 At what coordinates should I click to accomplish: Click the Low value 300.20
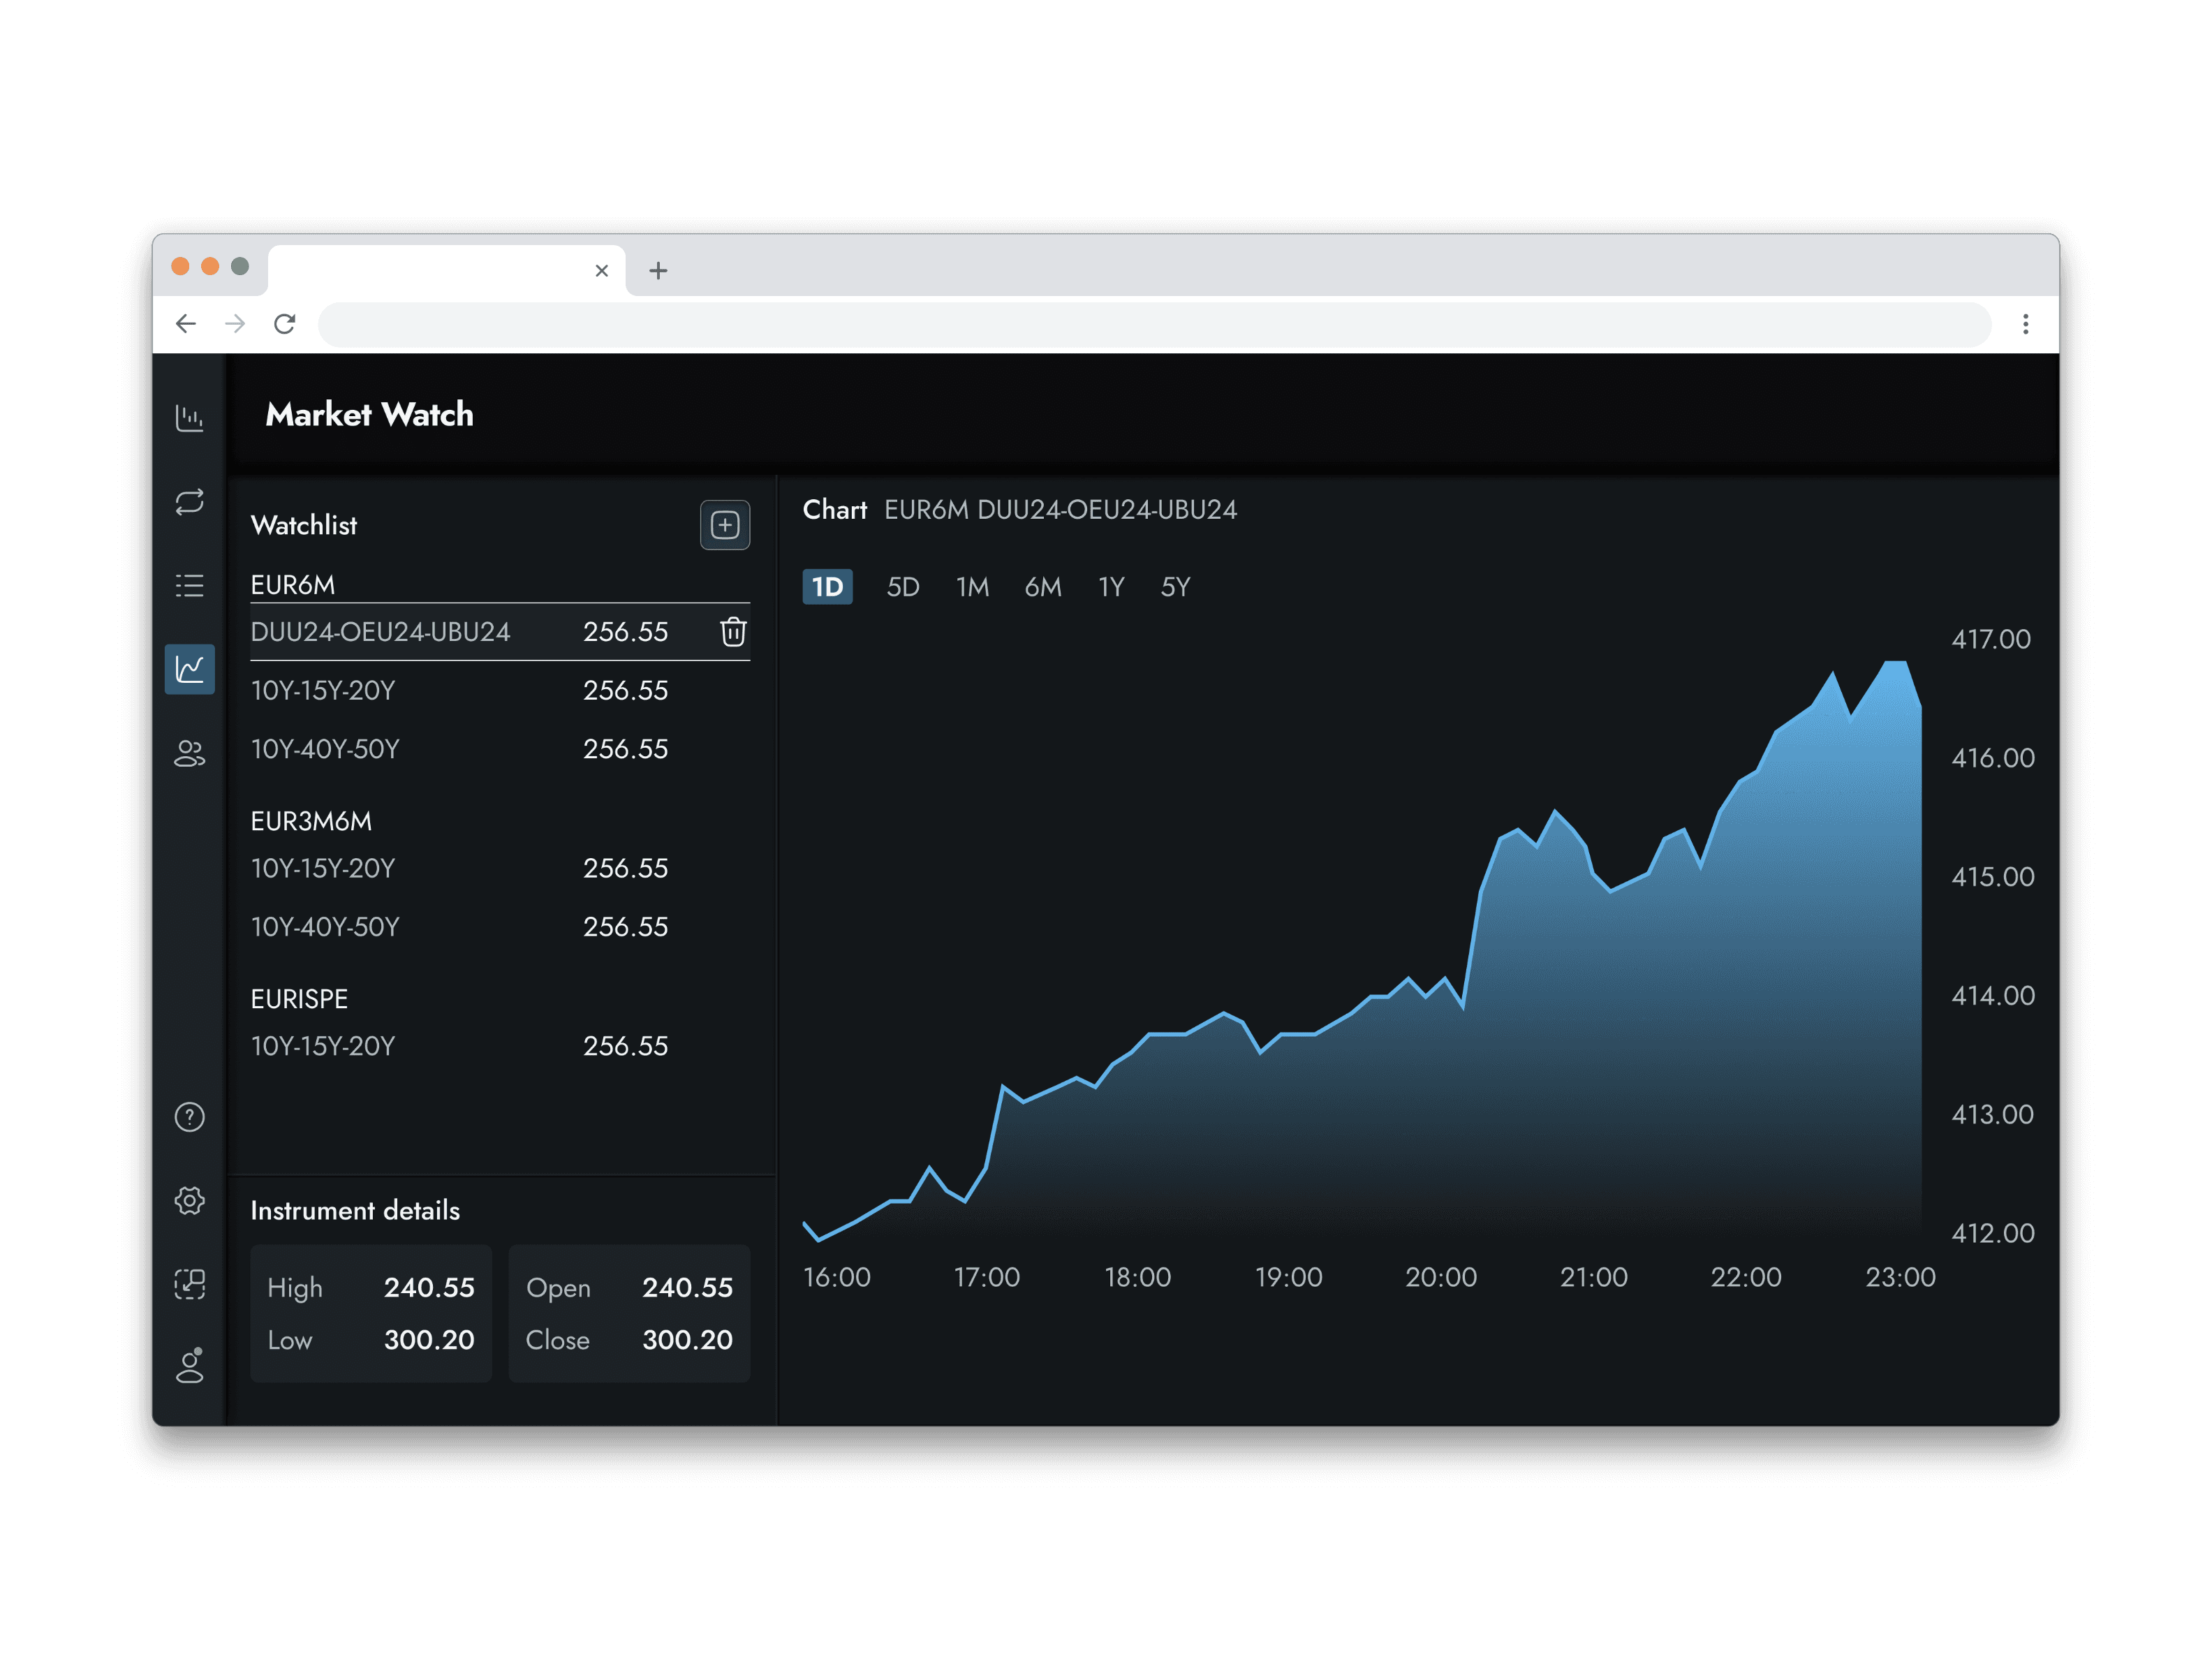(x=429, y=1340)
